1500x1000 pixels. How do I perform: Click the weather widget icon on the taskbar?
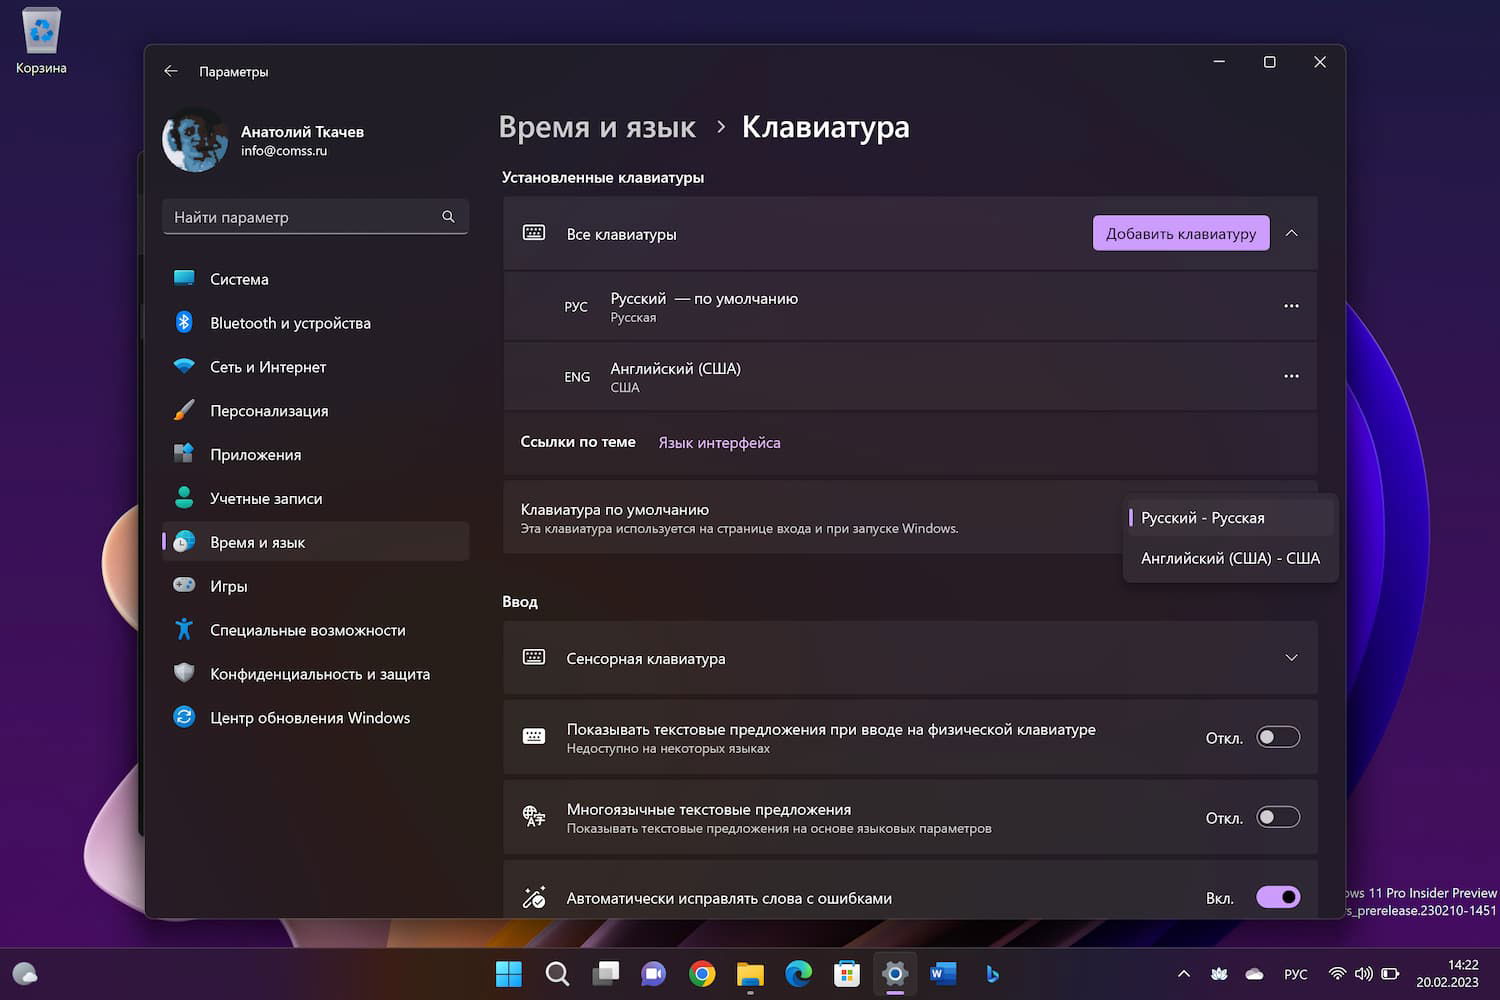[25, 974]
